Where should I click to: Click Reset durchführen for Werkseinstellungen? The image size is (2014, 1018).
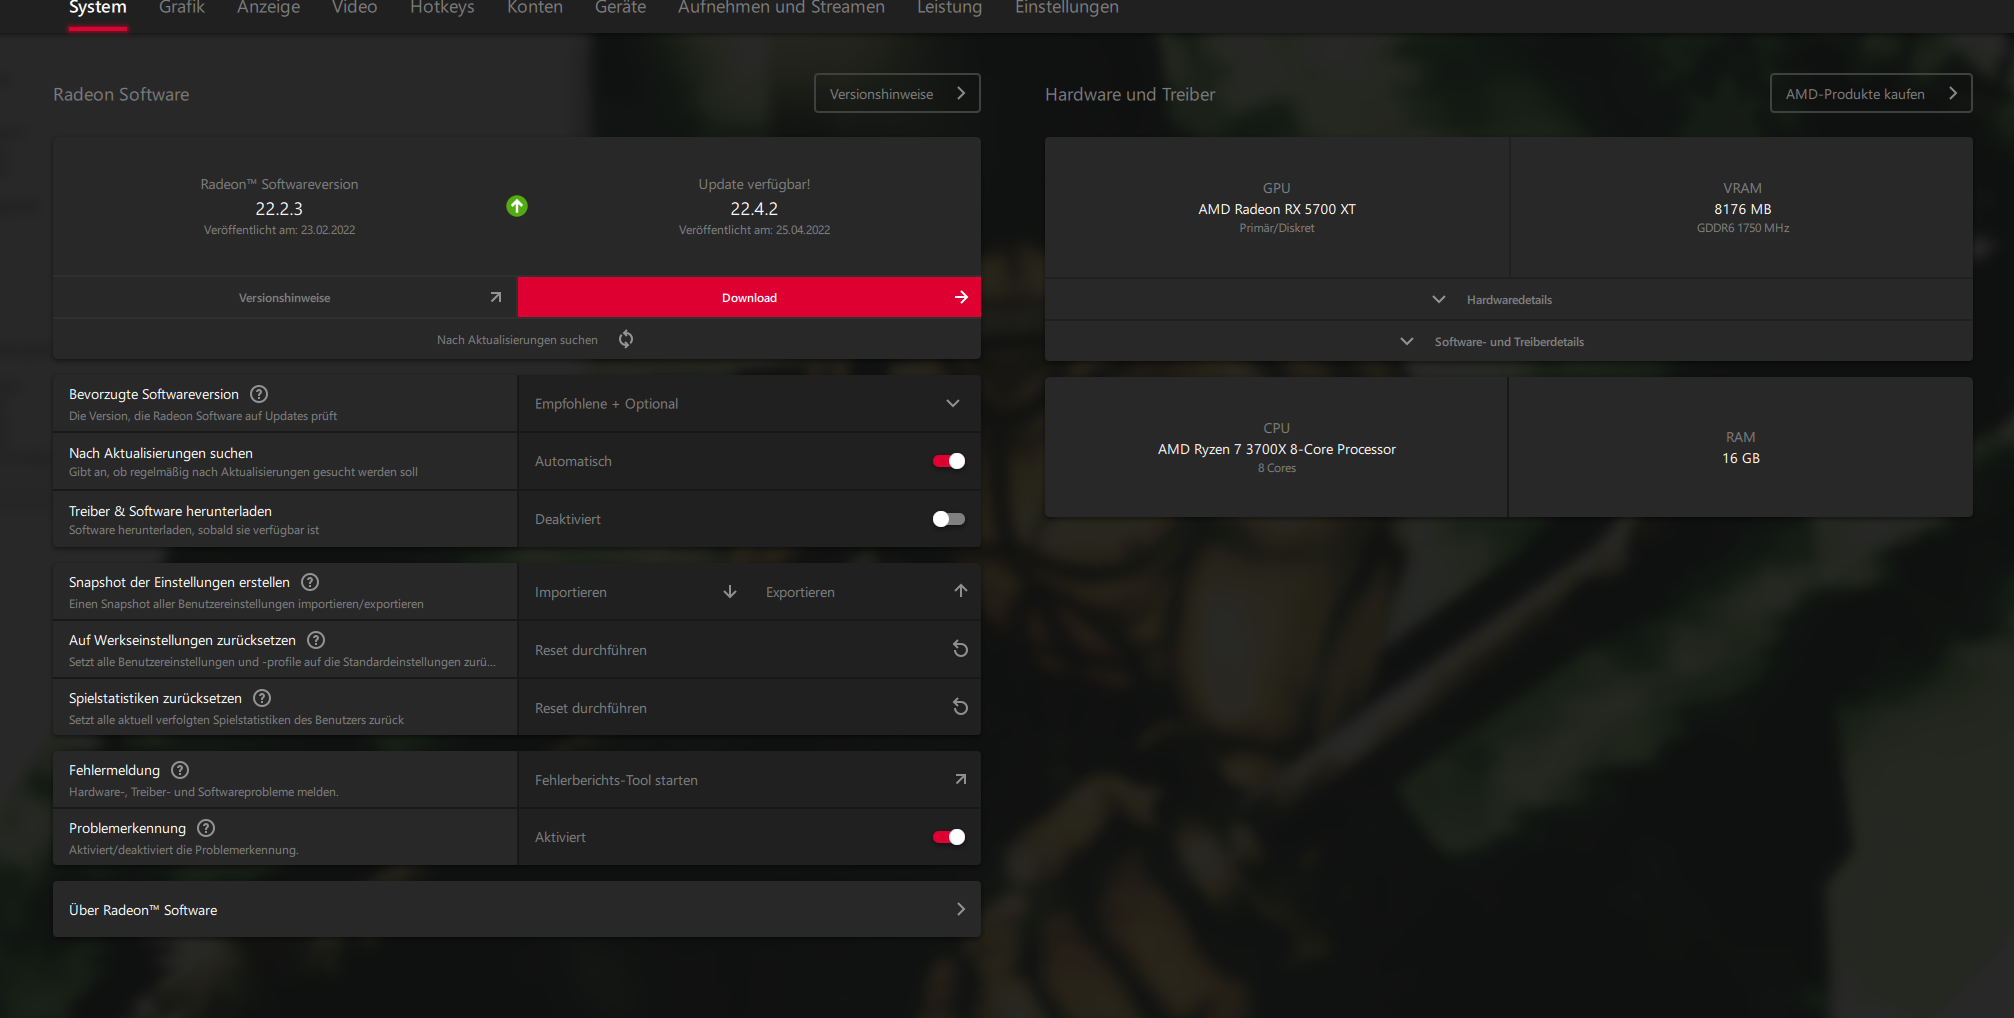[749, 650]
